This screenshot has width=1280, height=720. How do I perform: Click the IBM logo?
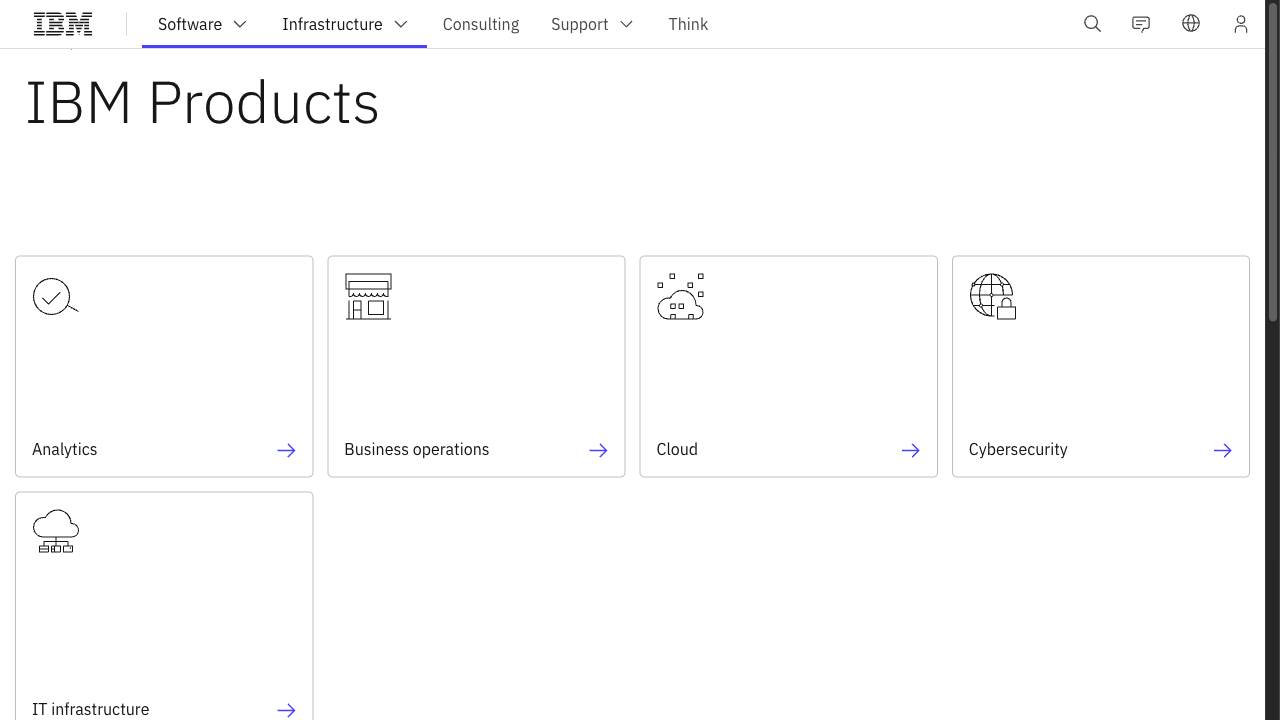[63, 24]
